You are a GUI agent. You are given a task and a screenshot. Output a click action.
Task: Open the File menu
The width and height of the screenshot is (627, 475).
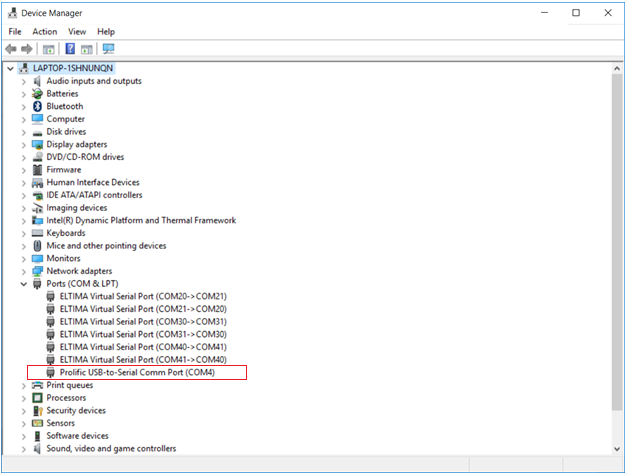[x=15, y=32]
